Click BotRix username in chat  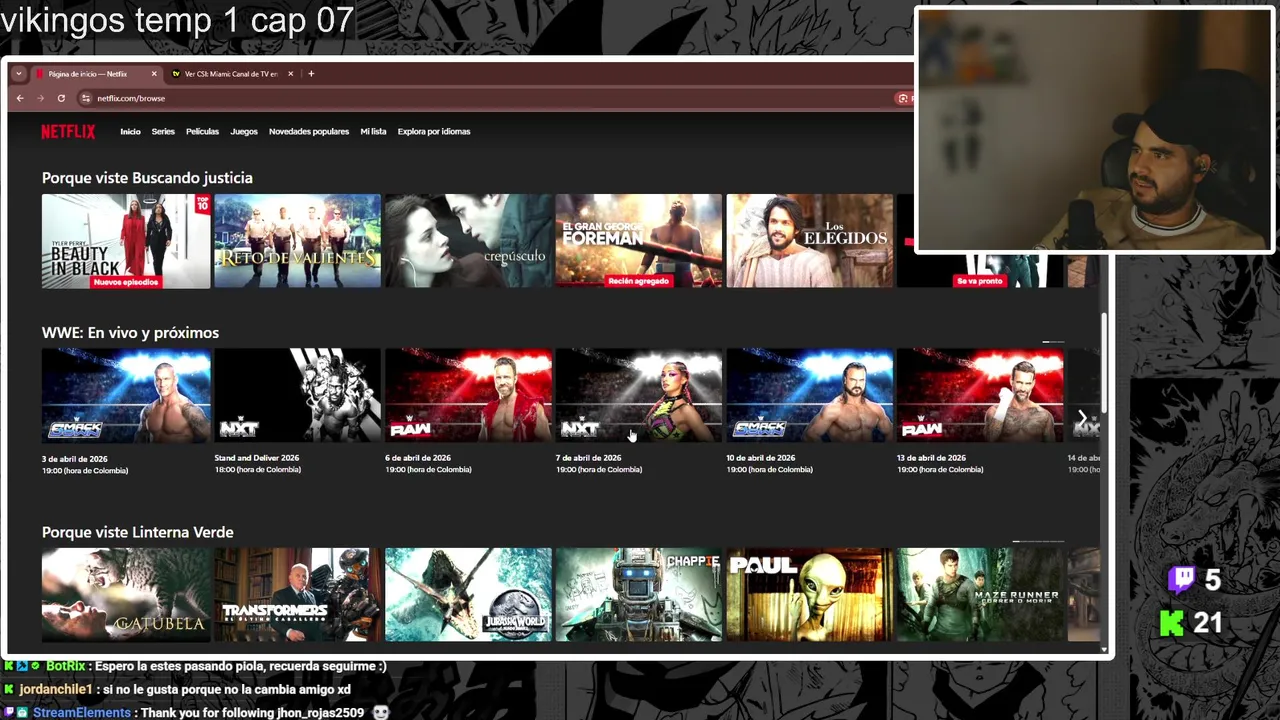point(65,666)
